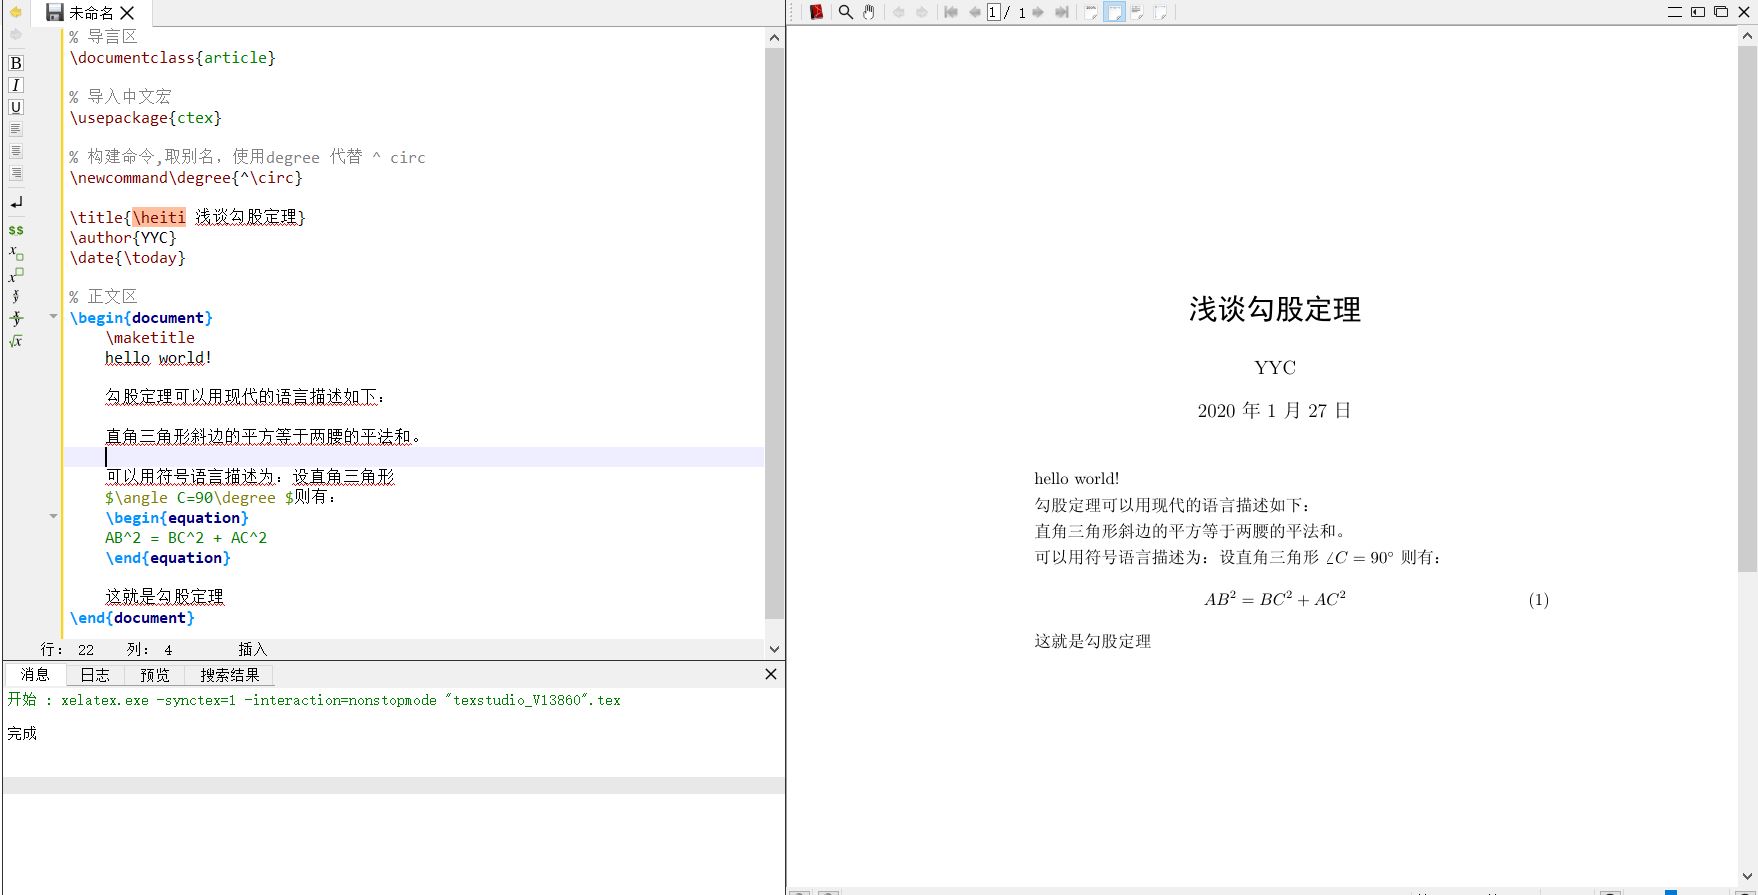Close the 未命名 document tab
Screen dimensions: 1758x895
(127, 13)
